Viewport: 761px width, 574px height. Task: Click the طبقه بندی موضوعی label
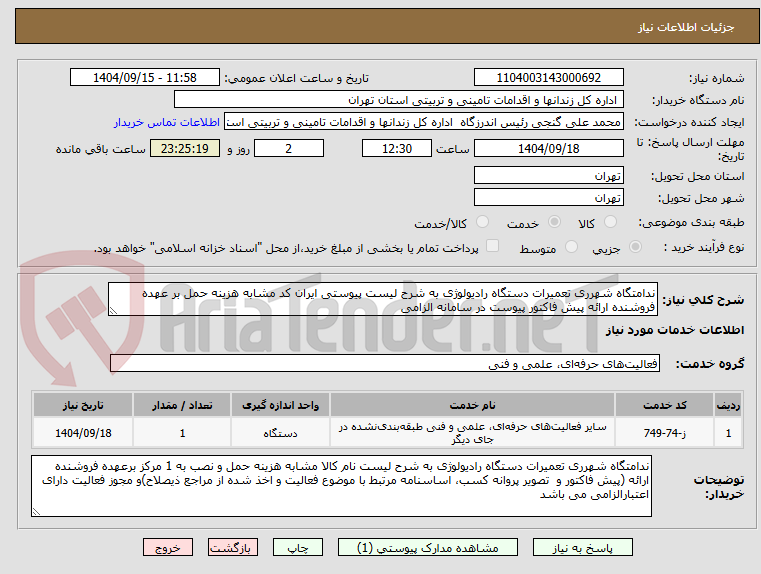coord(692,223)
